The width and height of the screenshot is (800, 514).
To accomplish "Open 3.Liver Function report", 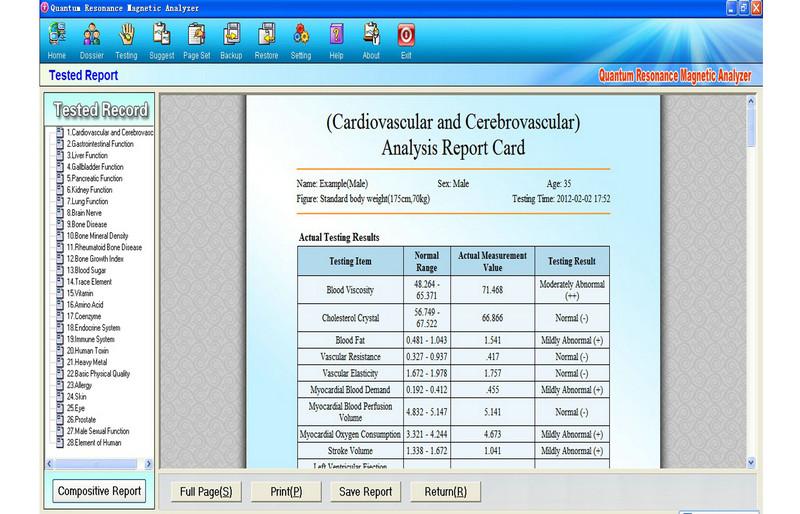I will [87, 155].
